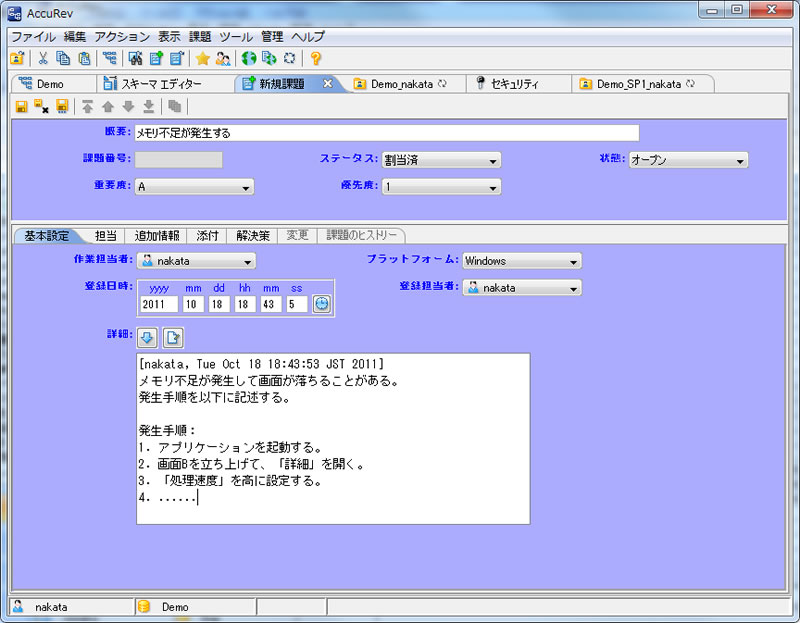Go to next issue down arrow

point(128,106)
